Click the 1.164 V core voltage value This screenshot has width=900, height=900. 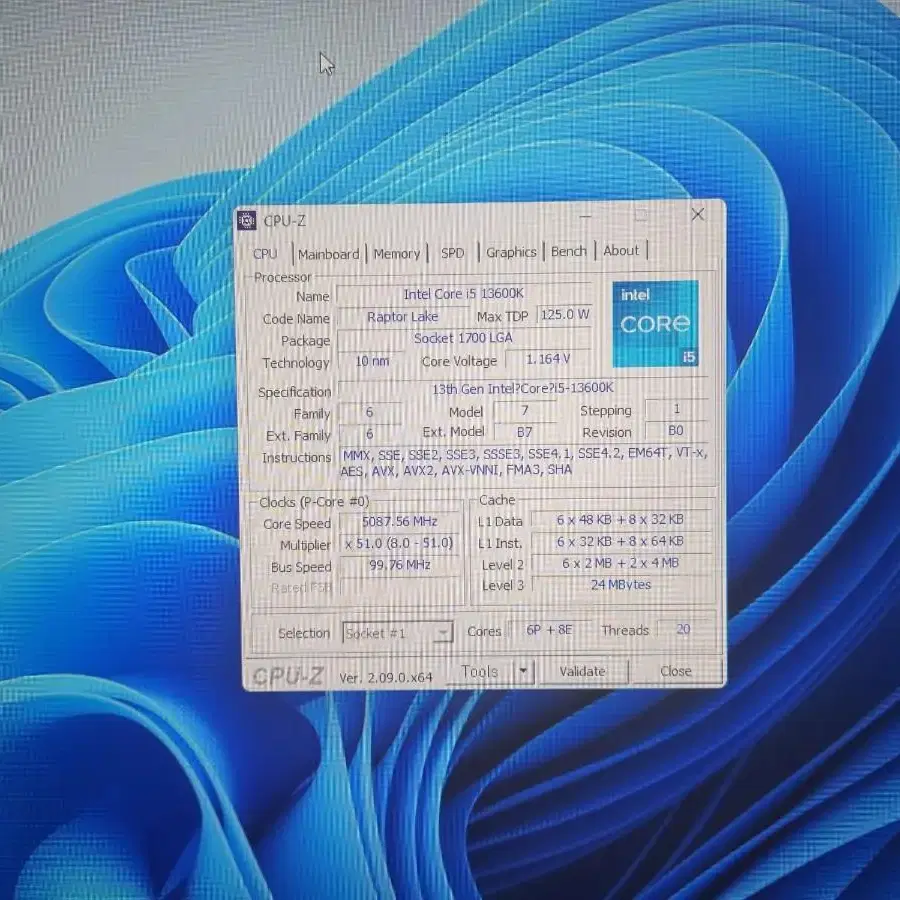(x=548, y=359)
